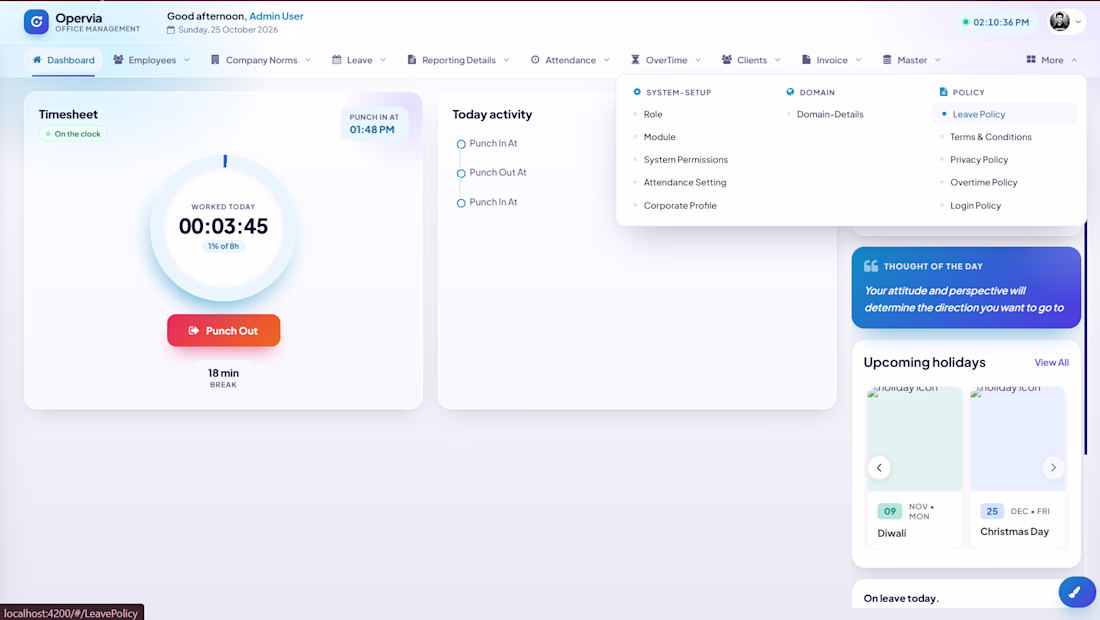
Task: Click the Reporting Details document icon
Action: coord(412,60)
